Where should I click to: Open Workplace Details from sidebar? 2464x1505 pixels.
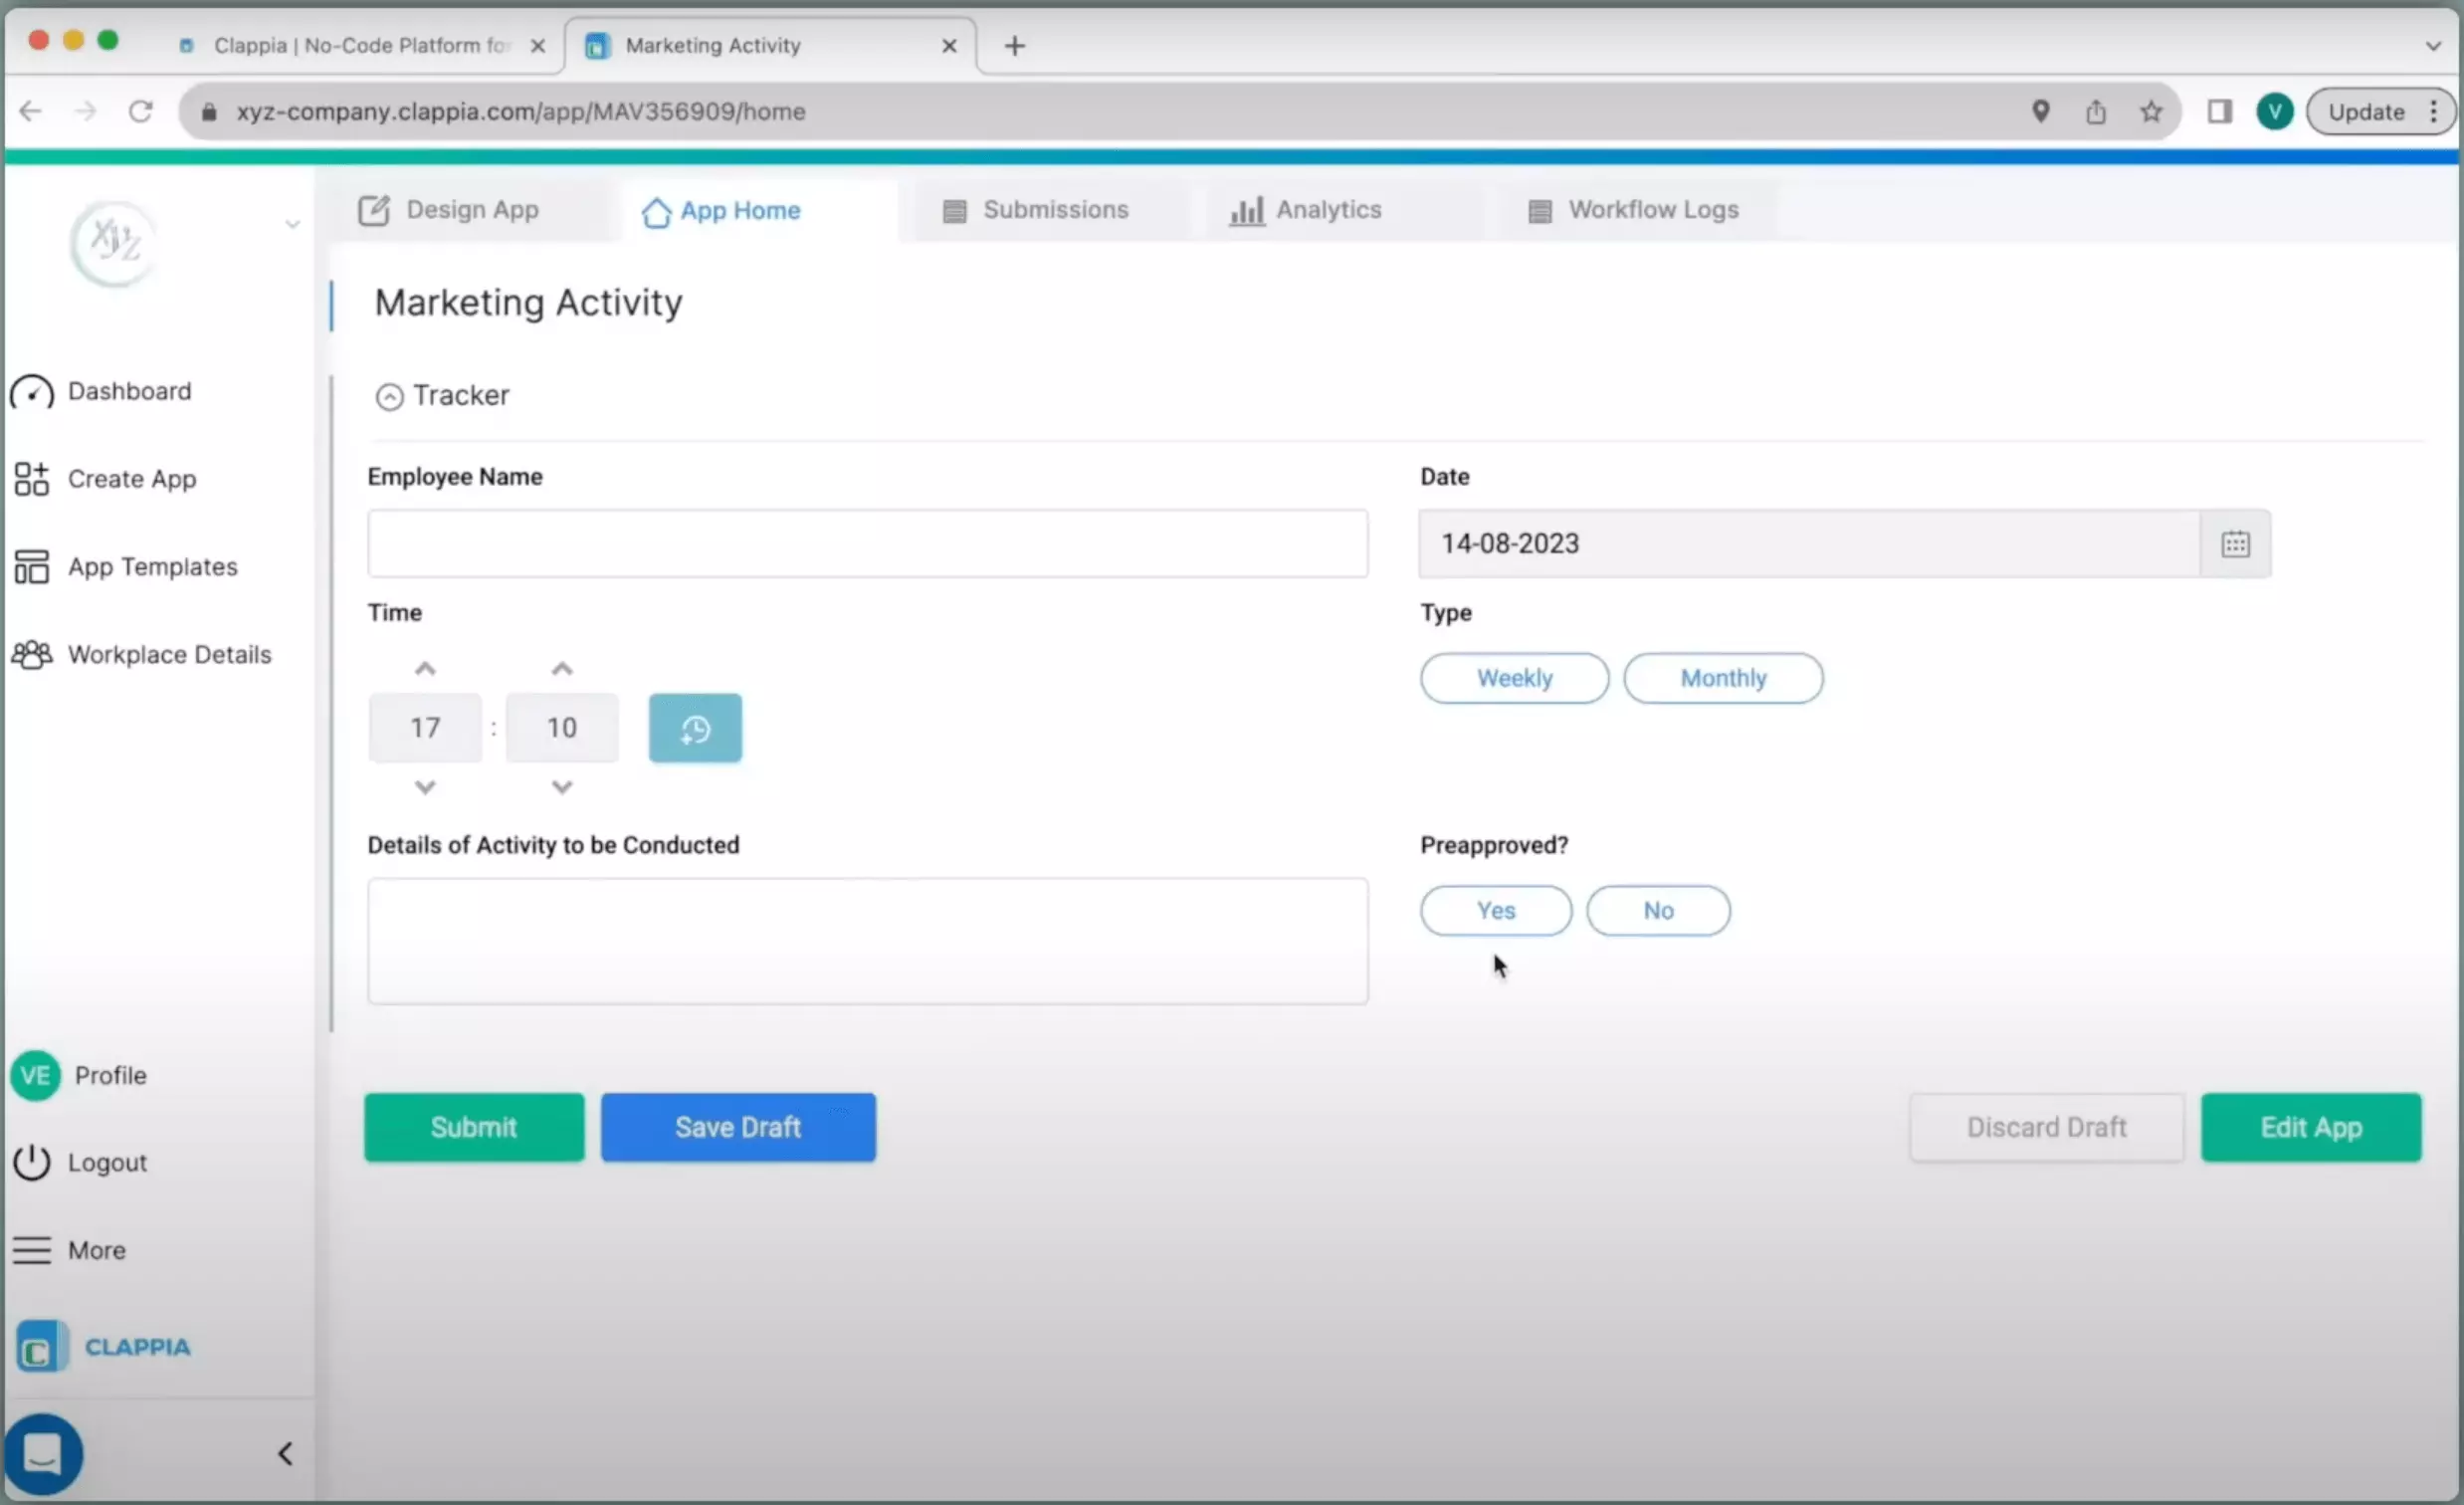(x=168, y=655)
